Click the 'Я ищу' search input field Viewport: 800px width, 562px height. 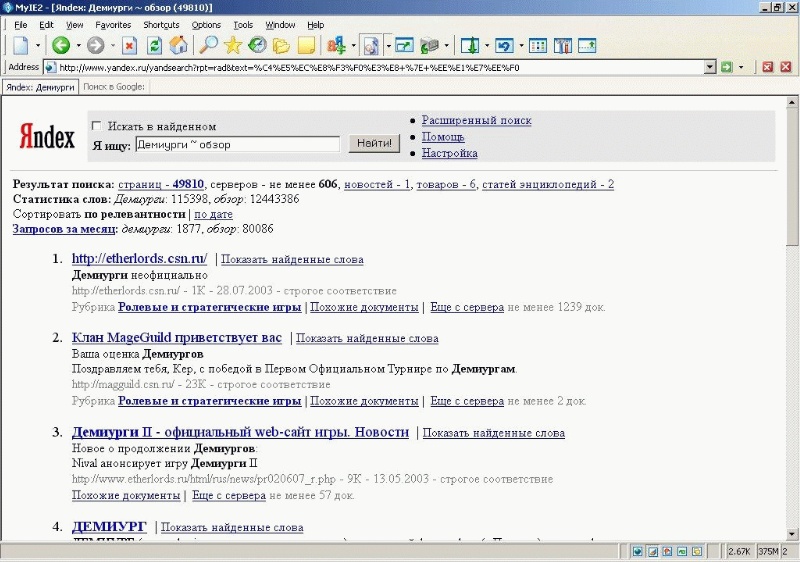point(237,144)
